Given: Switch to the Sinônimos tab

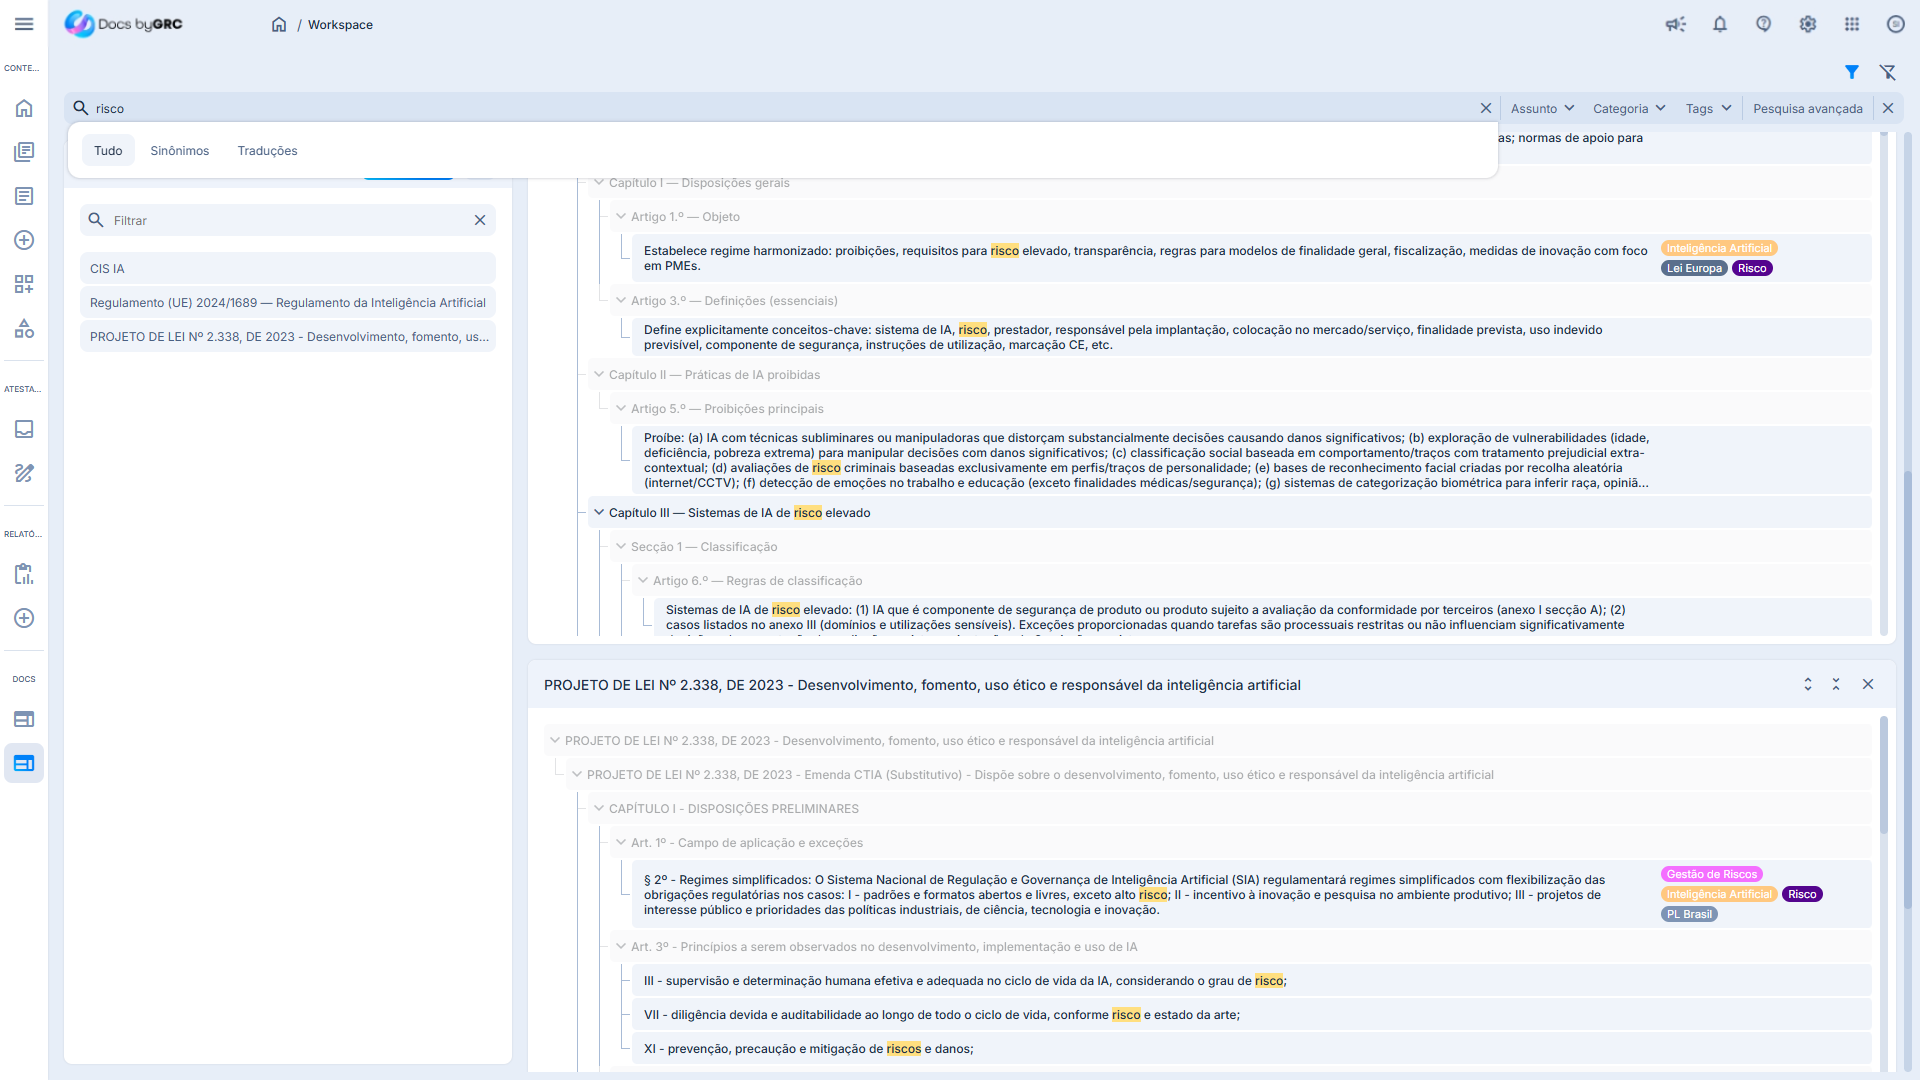Looking at the screenshot, I should click(x=179, y=150).
